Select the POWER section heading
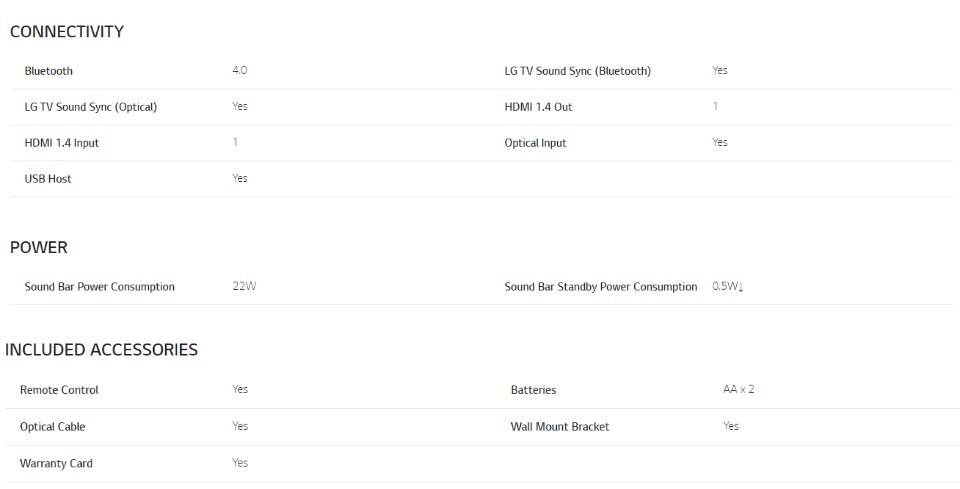Image resolution: width=960 pixels, height=489 pixels. [39, 247]
